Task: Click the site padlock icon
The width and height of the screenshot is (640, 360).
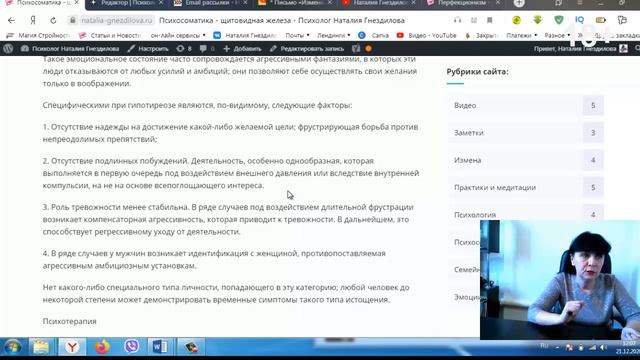Action: pyautogui.click(x=73, y=20)
